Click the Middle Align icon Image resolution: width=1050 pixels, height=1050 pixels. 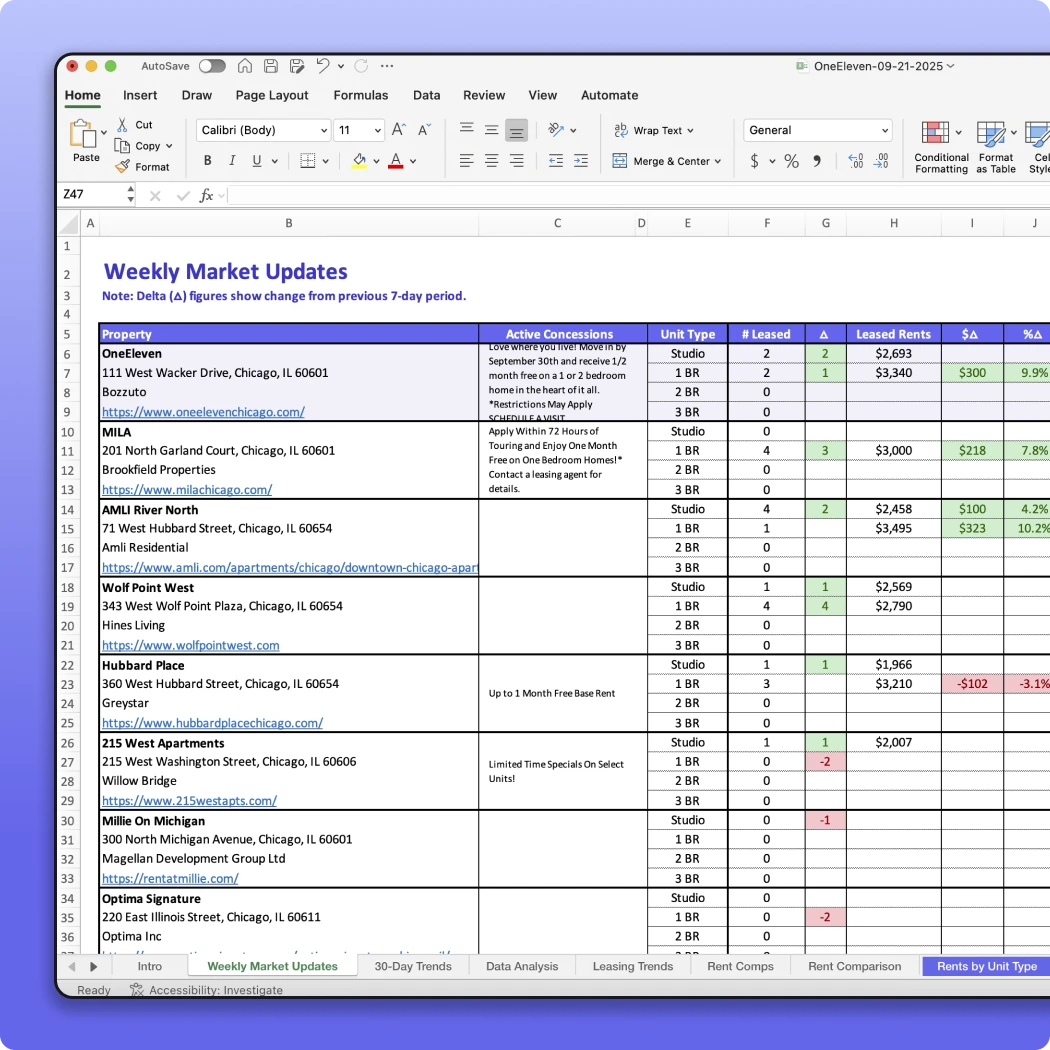coord(492,129)
